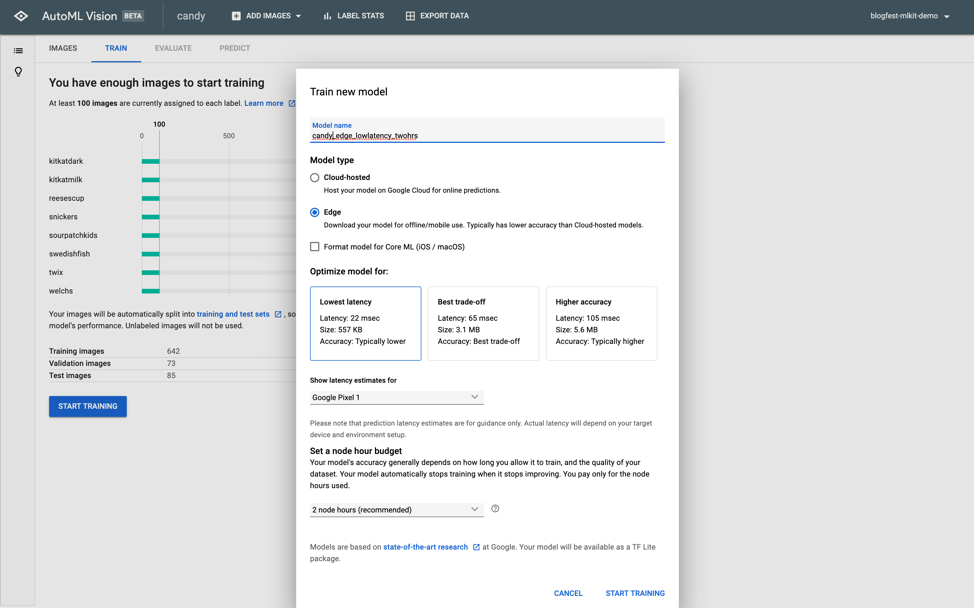Switch to the Train tab
Viewport: 974px width, 608px height.
pos(116,48)
